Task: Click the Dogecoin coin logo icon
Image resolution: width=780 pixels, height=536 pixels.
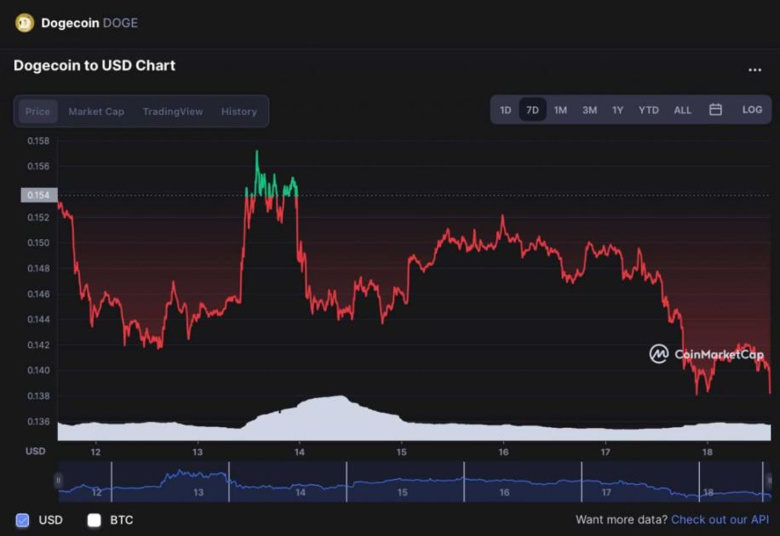Action: [x=24, y=23]
